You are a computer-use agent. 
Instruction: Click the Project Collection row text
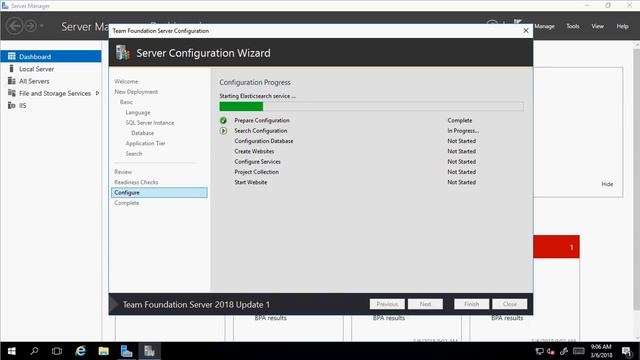click(x=256, y=172)
